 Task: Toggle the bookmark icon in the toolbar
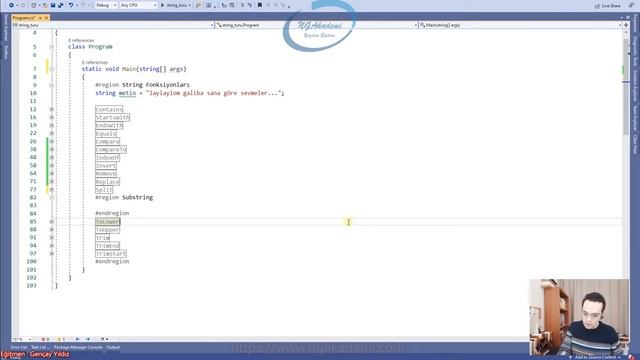[260, 5]
